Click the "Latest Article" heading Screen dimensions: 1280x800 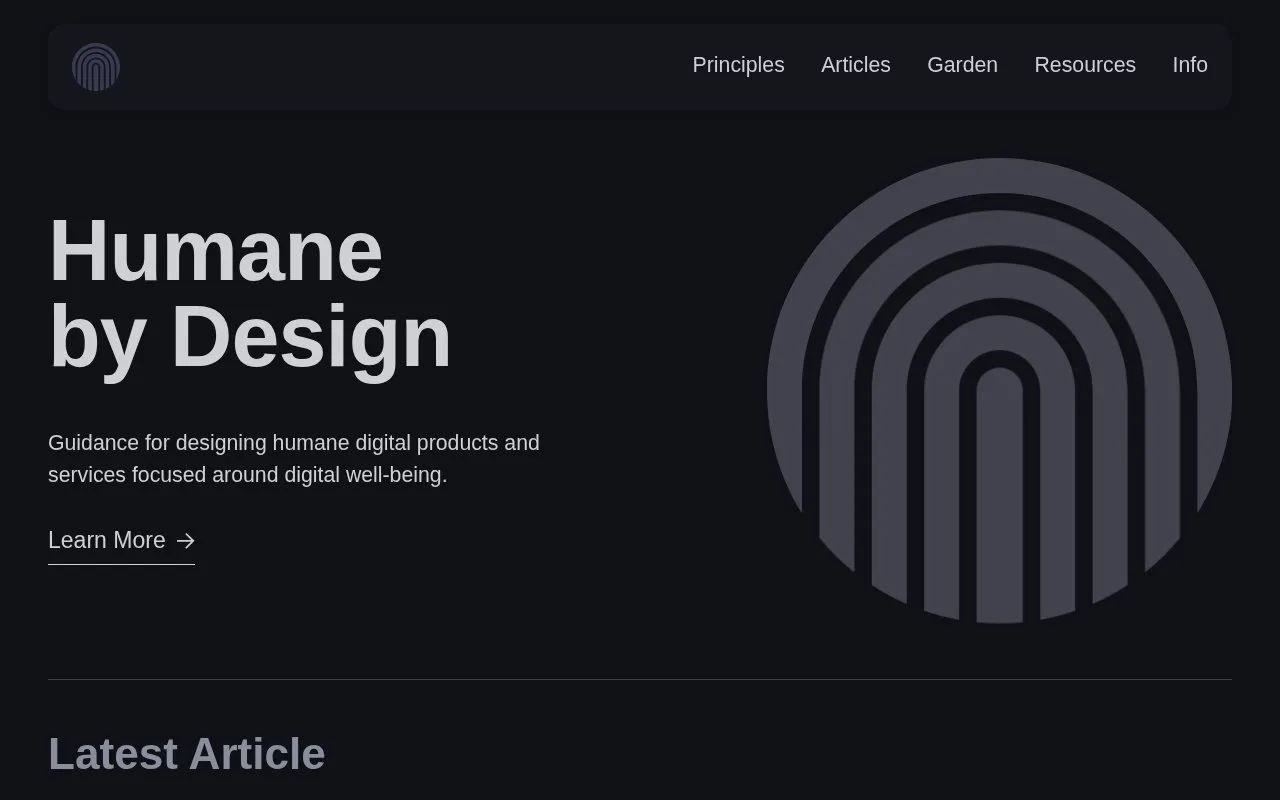click(x=187, y=754)
